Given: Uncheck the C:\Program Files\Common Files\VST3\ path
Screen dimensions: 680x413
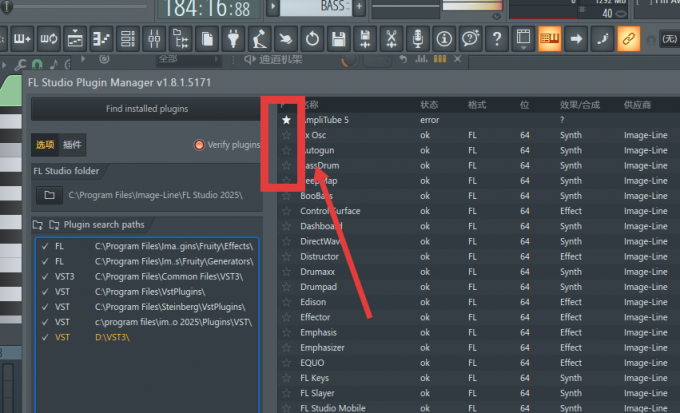Looking at the screenshot, I should point(45,276).
